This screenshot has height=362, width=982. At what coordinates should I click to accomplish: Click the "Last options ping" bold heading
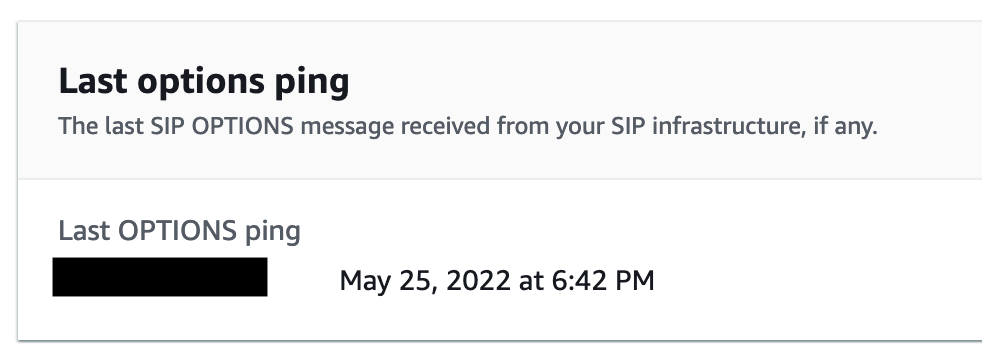click(x=204, y=81)
